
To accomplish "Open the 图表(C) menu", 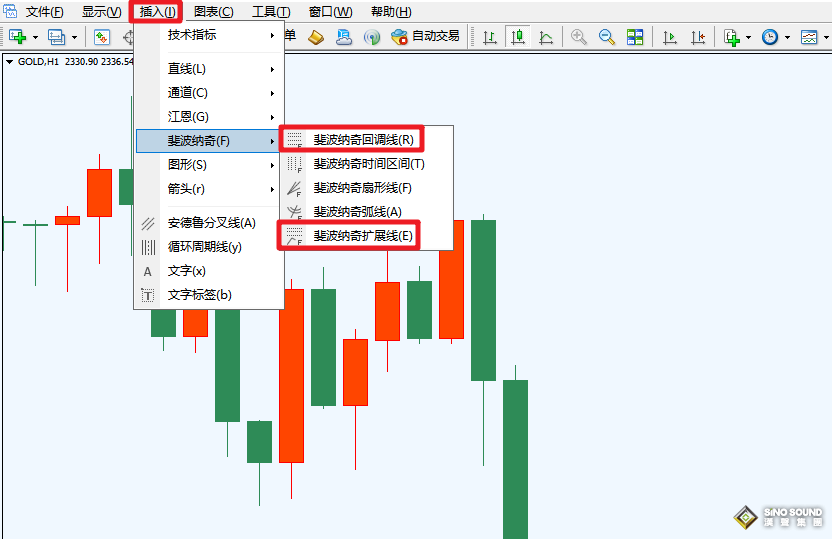I will (x=213, y=12).
